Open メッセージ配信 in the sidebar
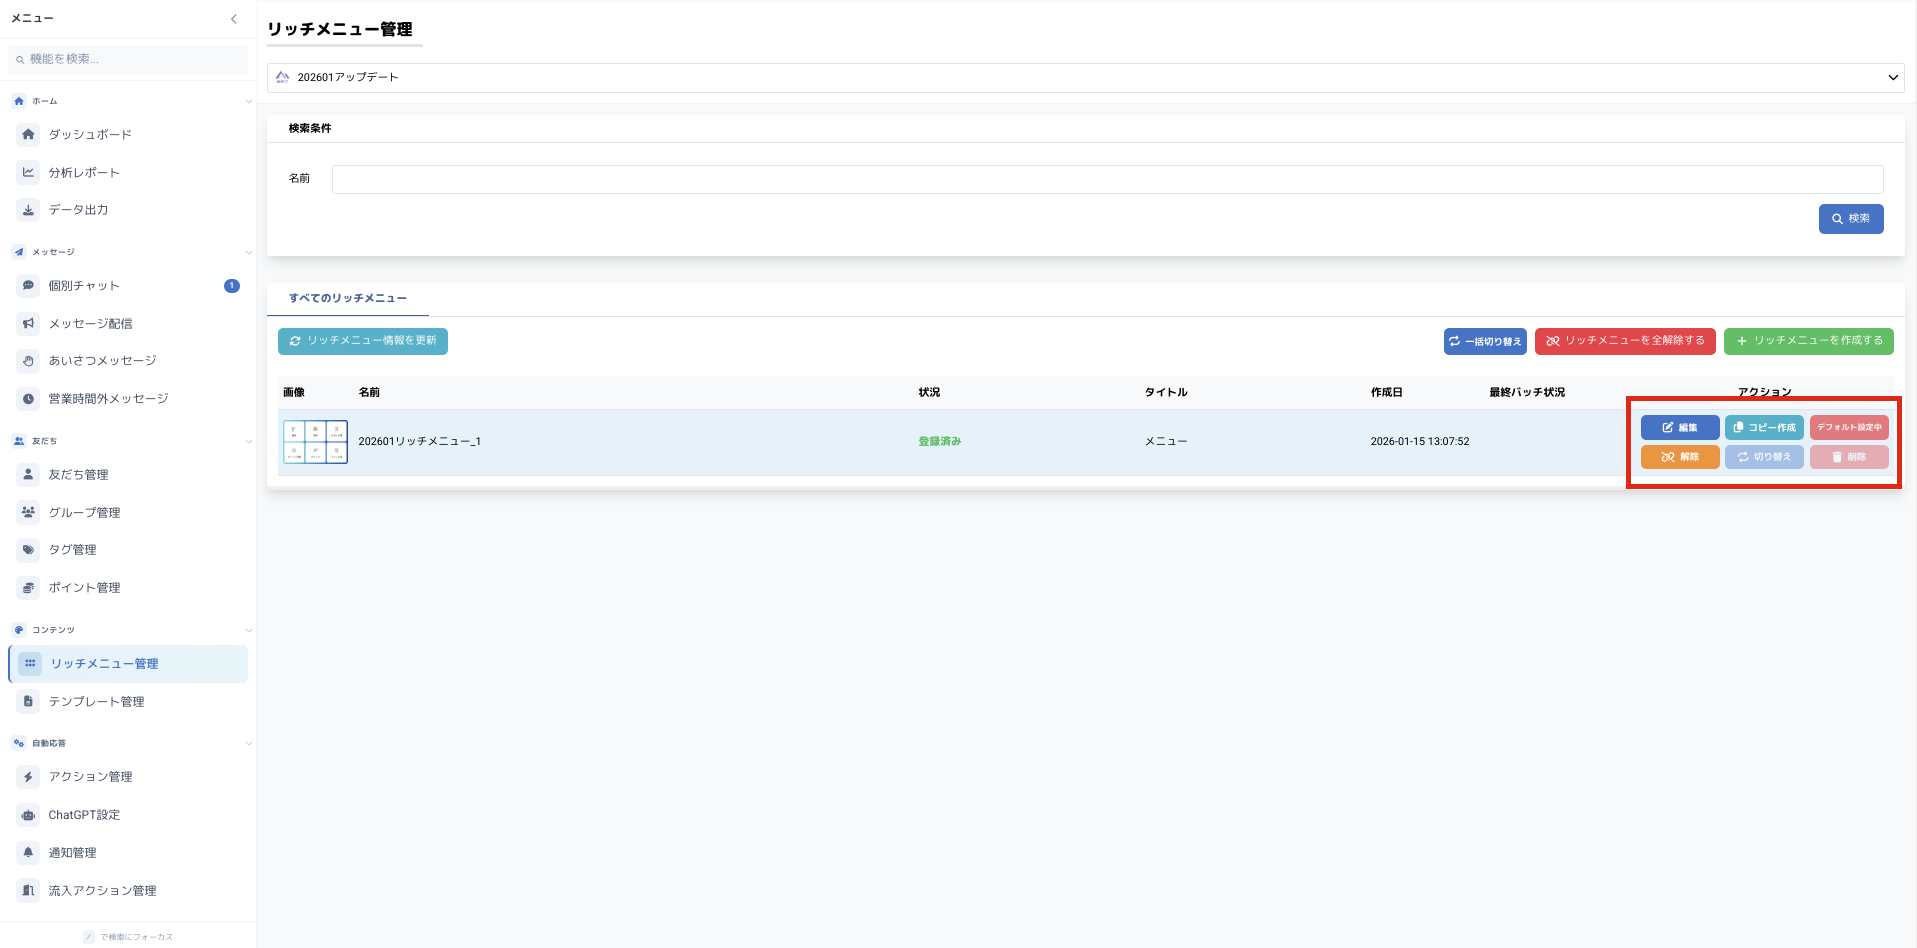 [x=90, y=324]
